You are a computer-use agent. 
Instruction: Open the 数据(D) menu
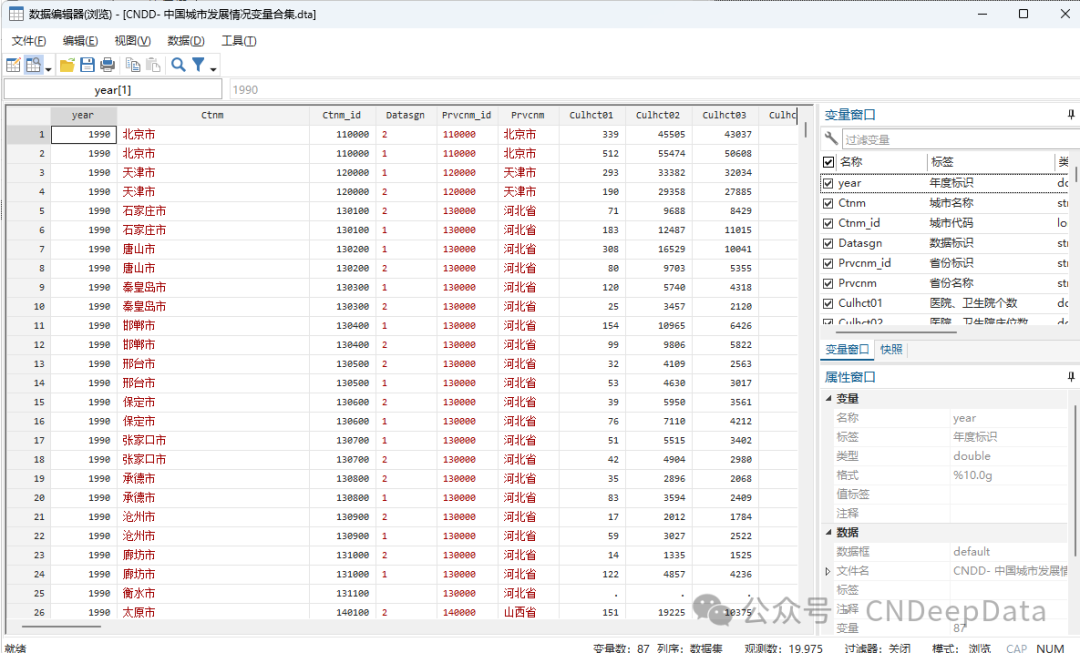pyautogui.click(x=186, y=41)
